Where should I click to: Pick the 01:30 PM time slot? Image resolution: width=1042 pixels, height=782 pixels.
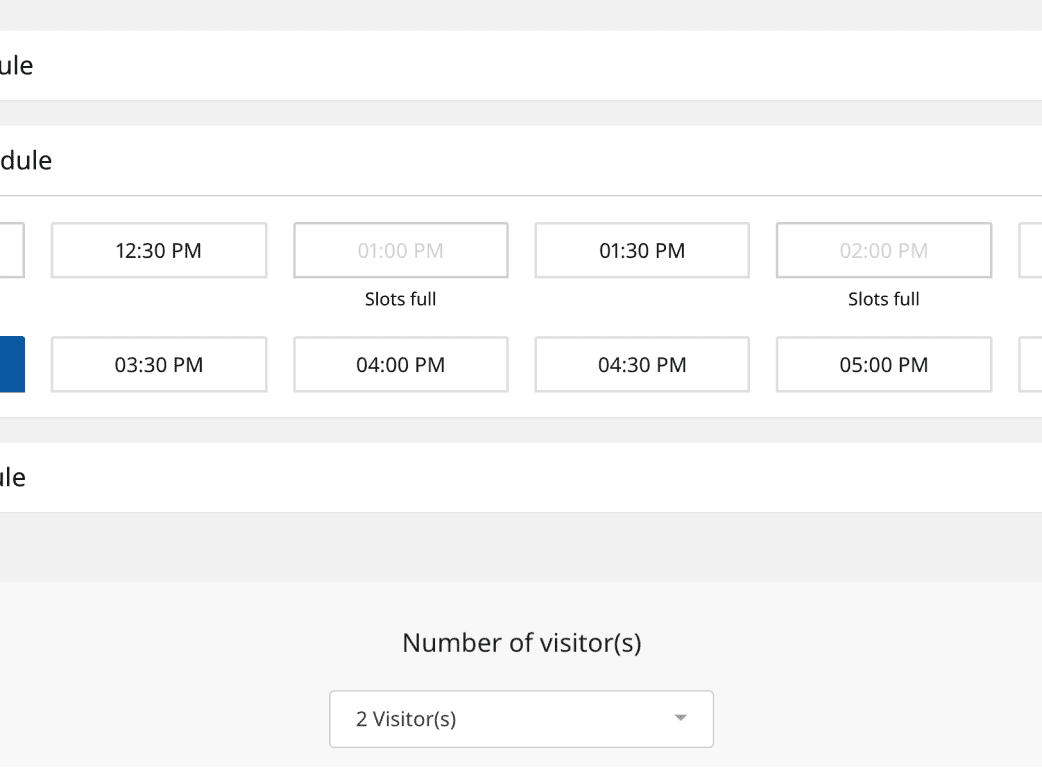pyautogui.click(x=641, y=251)
